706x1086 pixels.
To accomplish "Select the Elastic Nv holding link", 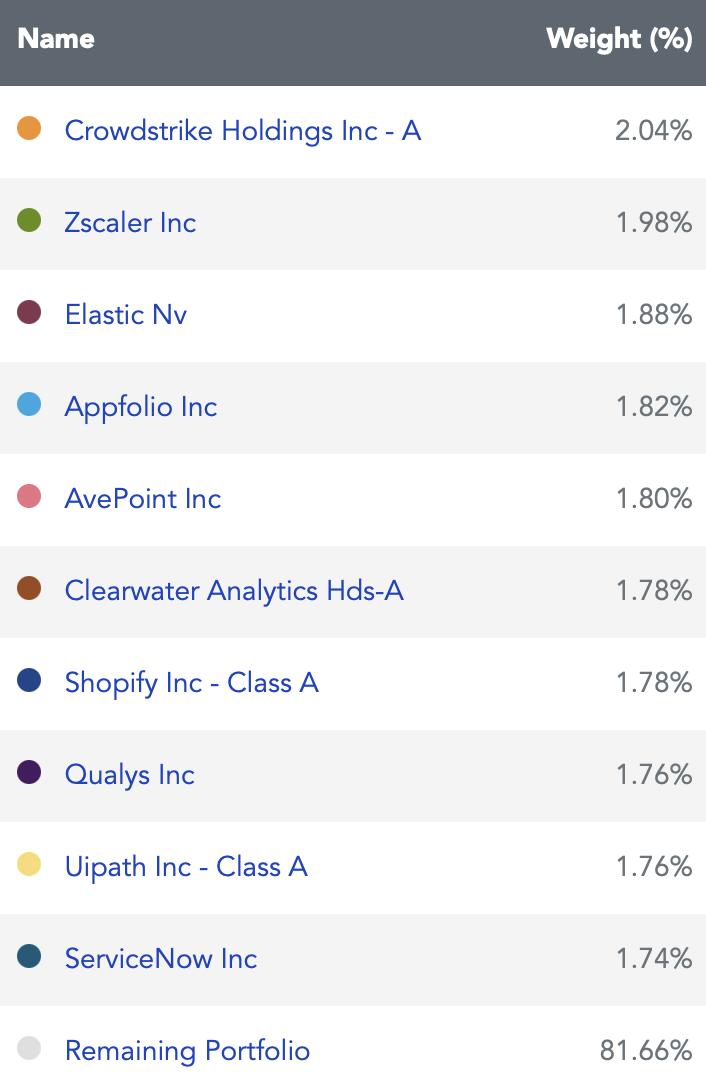I will tap(125, 314).
